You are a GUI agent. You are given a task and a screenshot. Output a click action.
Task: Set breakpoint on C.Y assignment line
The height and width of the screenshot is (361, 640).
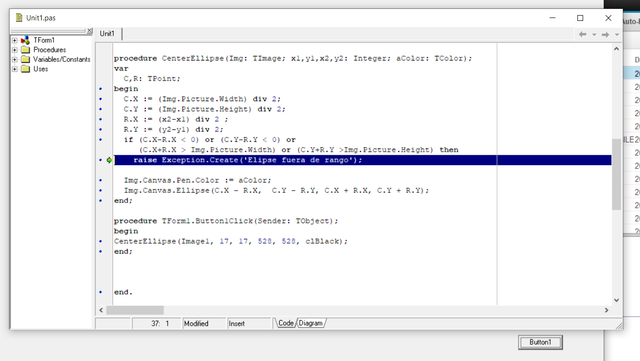pos(101,109)
